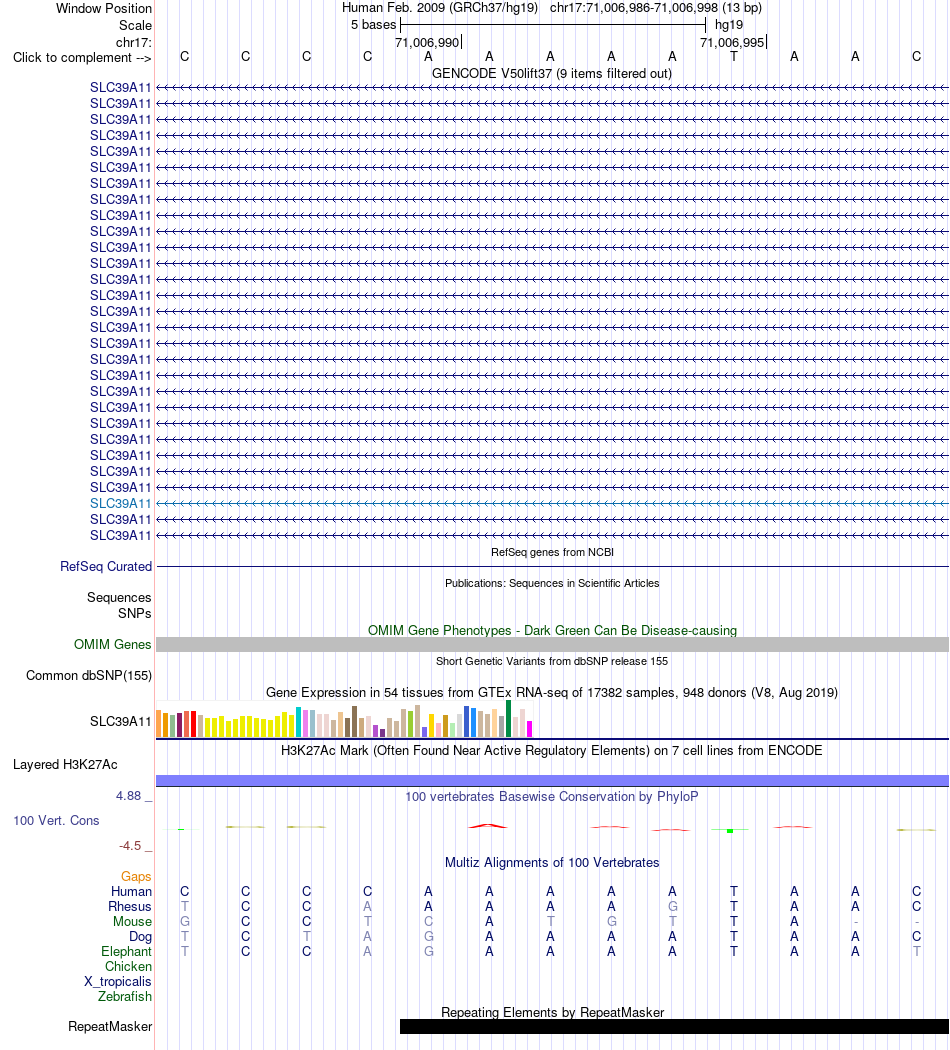Open the Layered H3K27Ac track label
Image resolution: width=950 pixels, height=1050 pixels.
click(65, 765)
